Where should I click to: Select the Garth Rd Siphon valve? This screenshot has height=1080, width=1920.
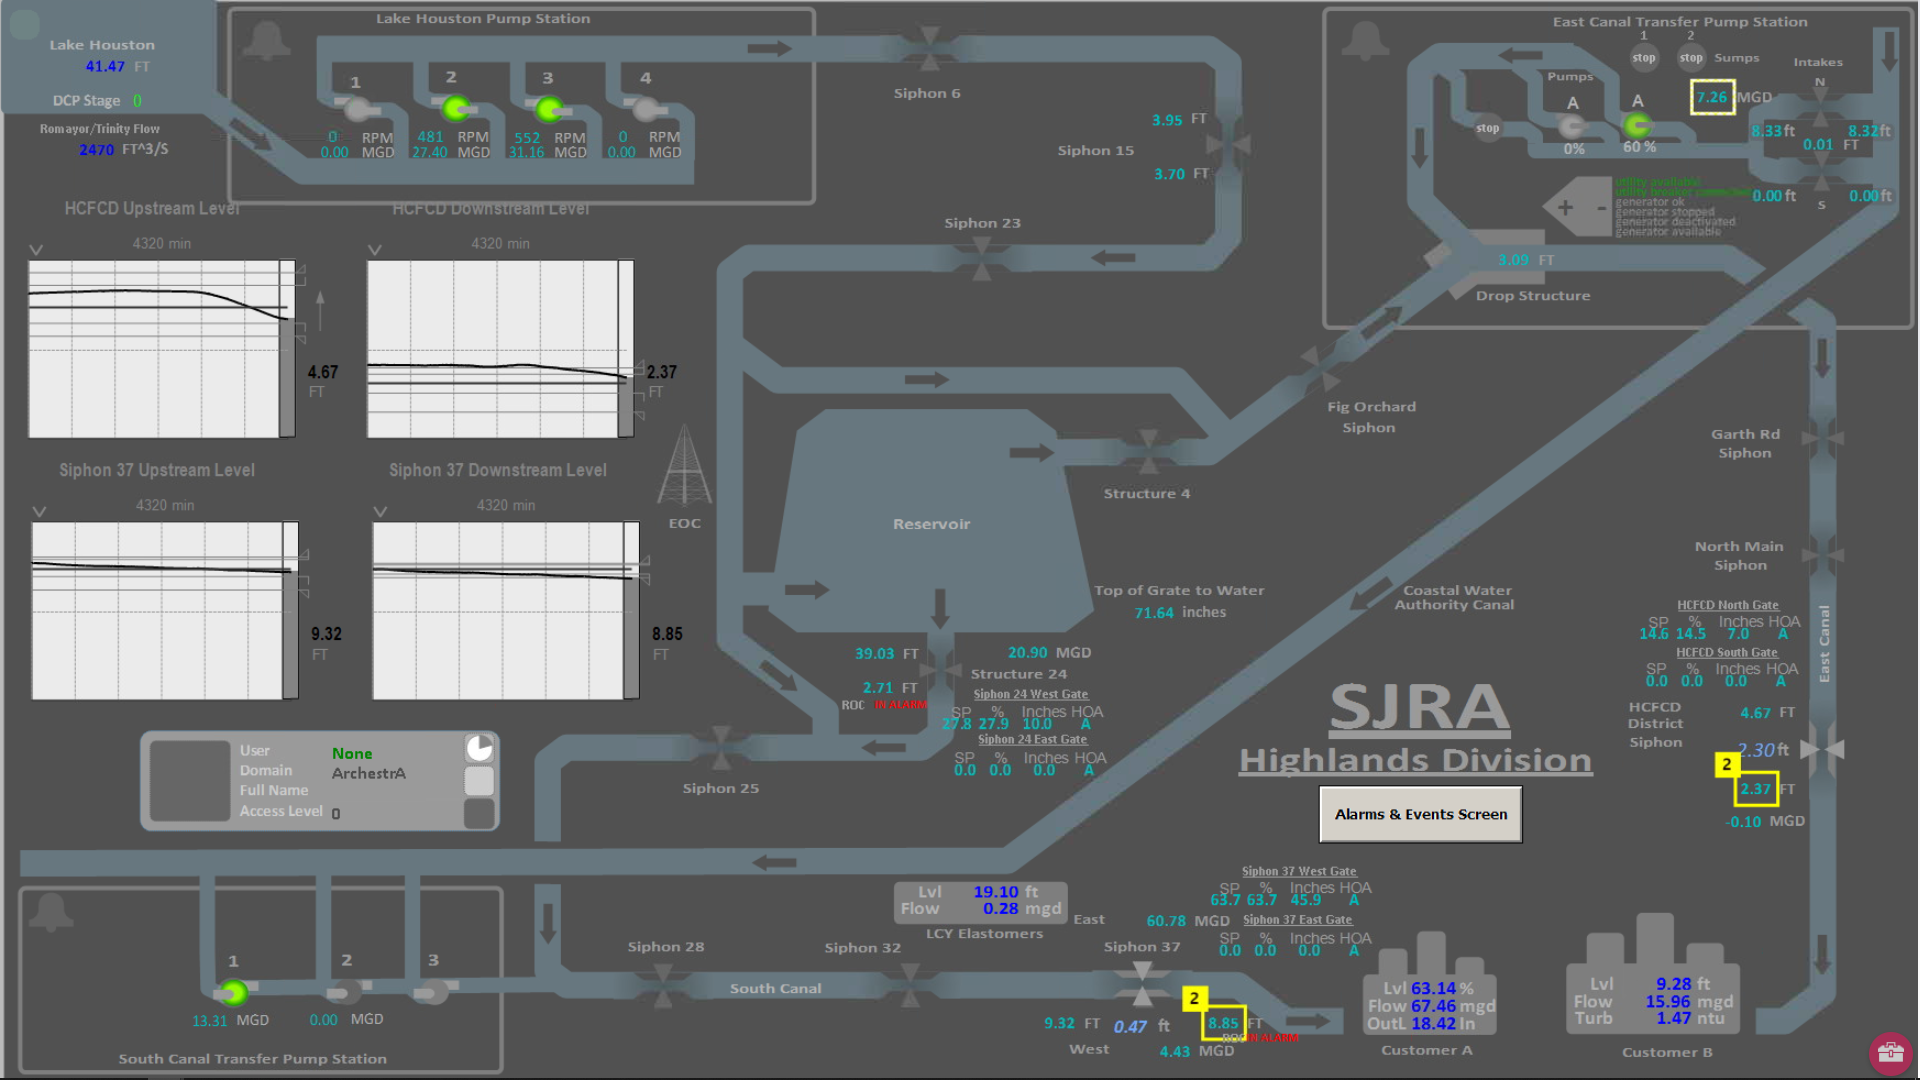[x=1822, y=438]
